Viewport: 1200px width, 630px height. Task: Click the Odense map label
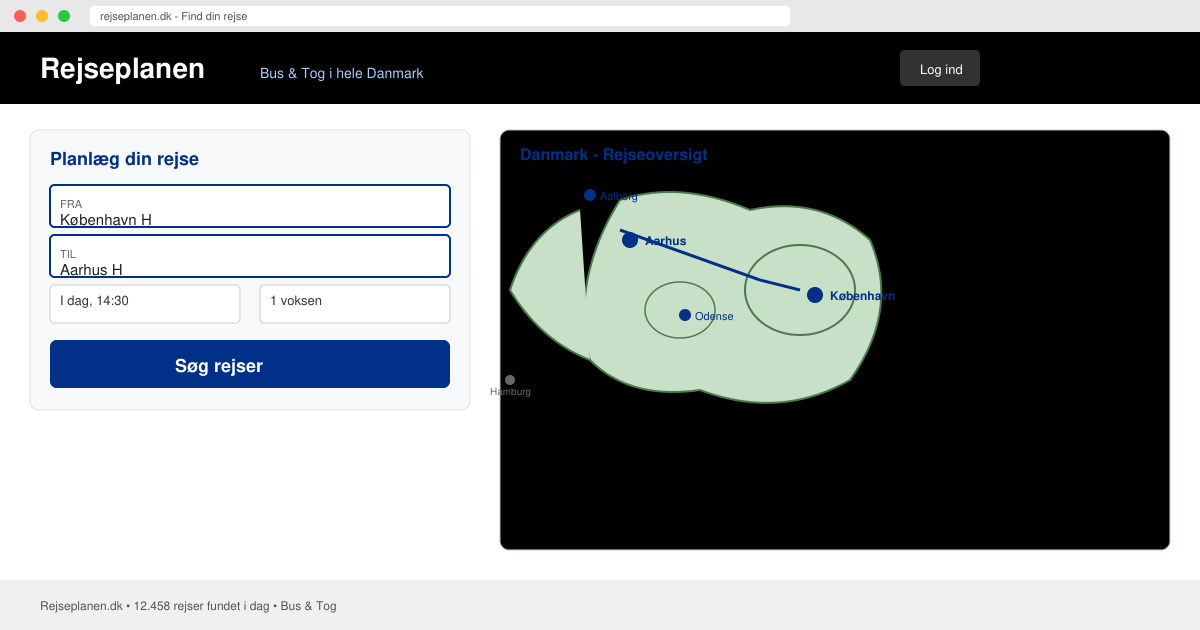pyautogui.click(x=714, y=316)
